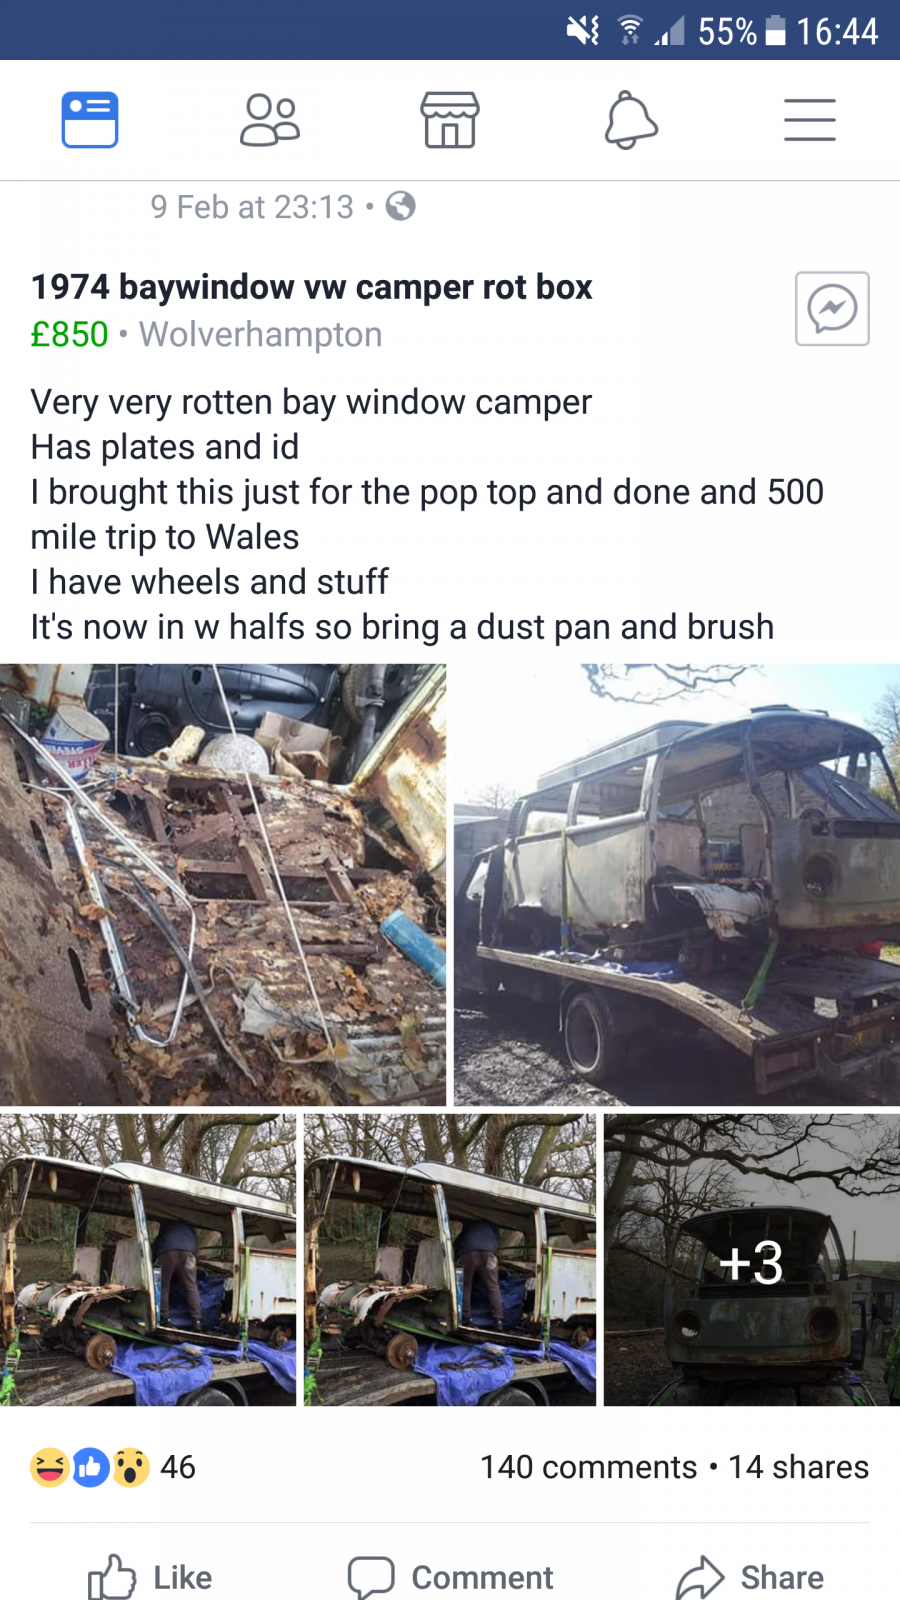Image resolution: width=900 pixels, height=1600 pixels.
Task: Open the Friends tab icon
Action: pos(270,120)
